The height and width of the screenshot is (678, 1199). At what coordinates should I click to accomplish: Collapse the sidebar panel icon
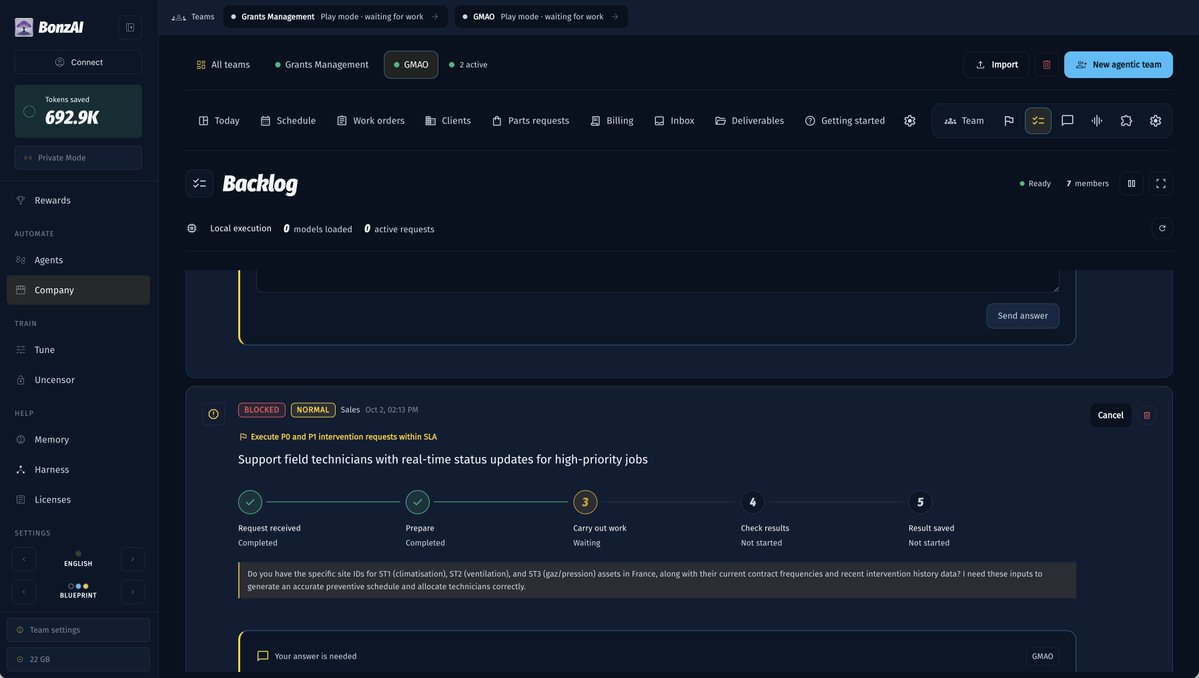click(x=130, y=28)
